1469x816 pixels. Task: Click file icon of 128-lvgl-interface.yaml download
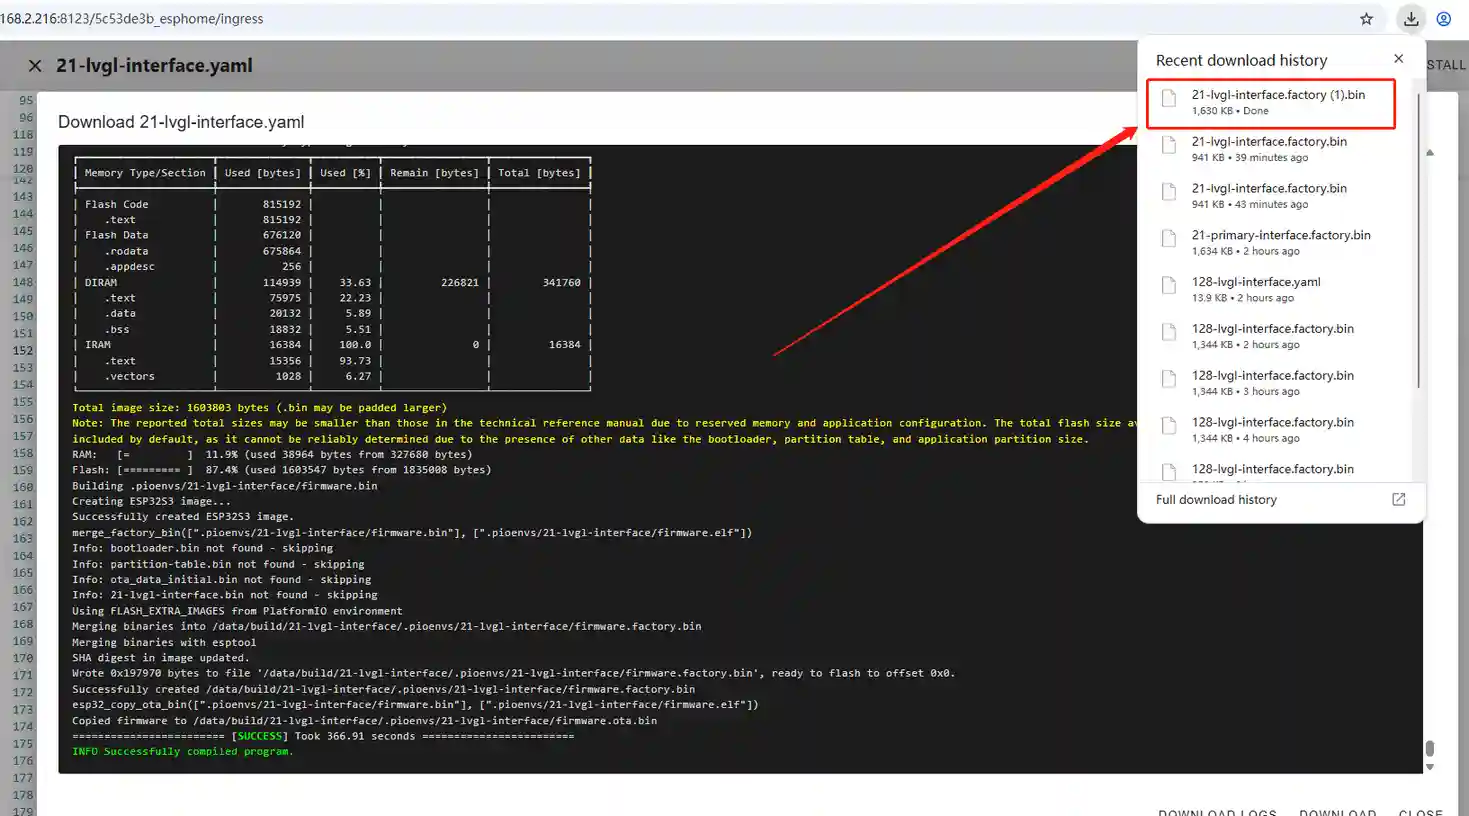[x=1168, y=286]
